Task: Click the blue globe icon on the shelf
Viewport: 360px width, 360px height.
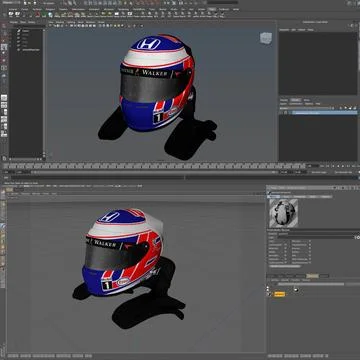Action: [50, 14]
